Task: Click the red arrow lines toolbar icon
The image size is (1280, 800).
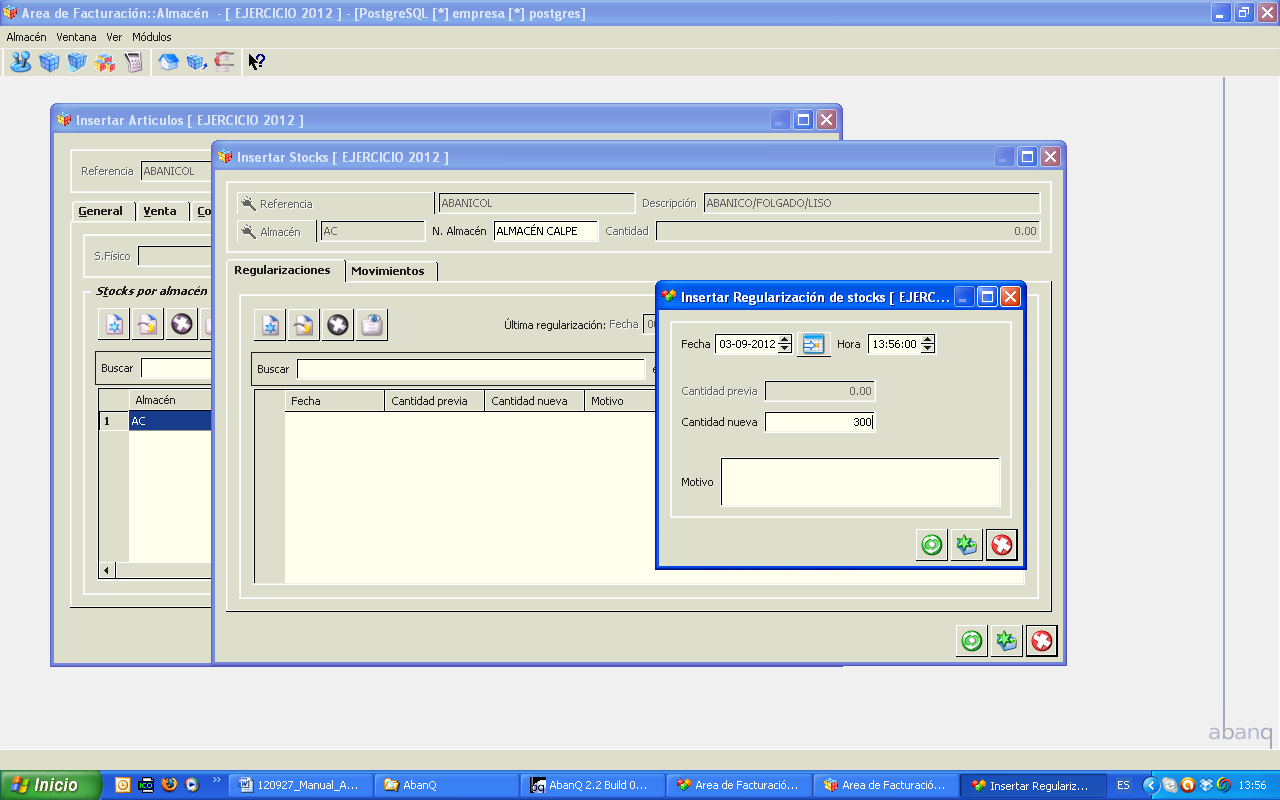Action: coord(224,62)
